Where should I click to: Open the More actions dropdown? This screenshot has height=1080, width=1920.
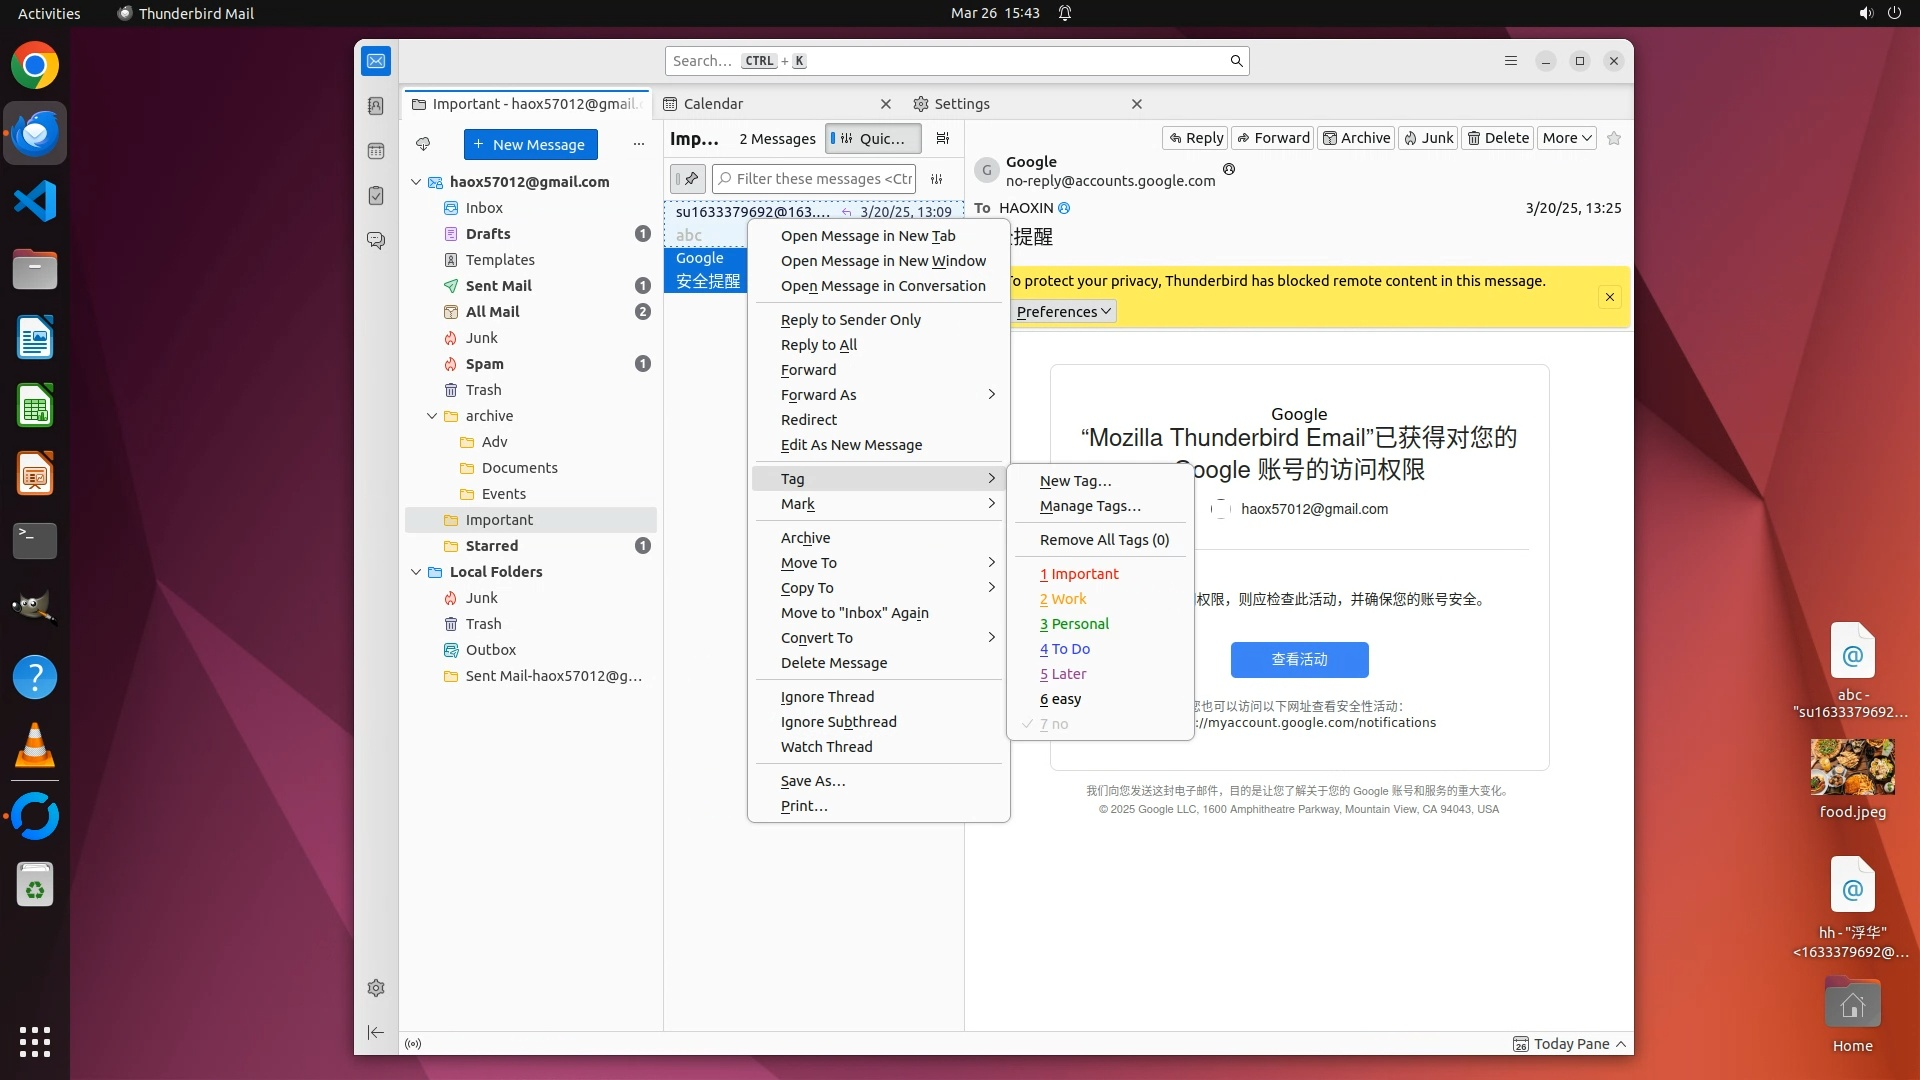pos(1566,138)
